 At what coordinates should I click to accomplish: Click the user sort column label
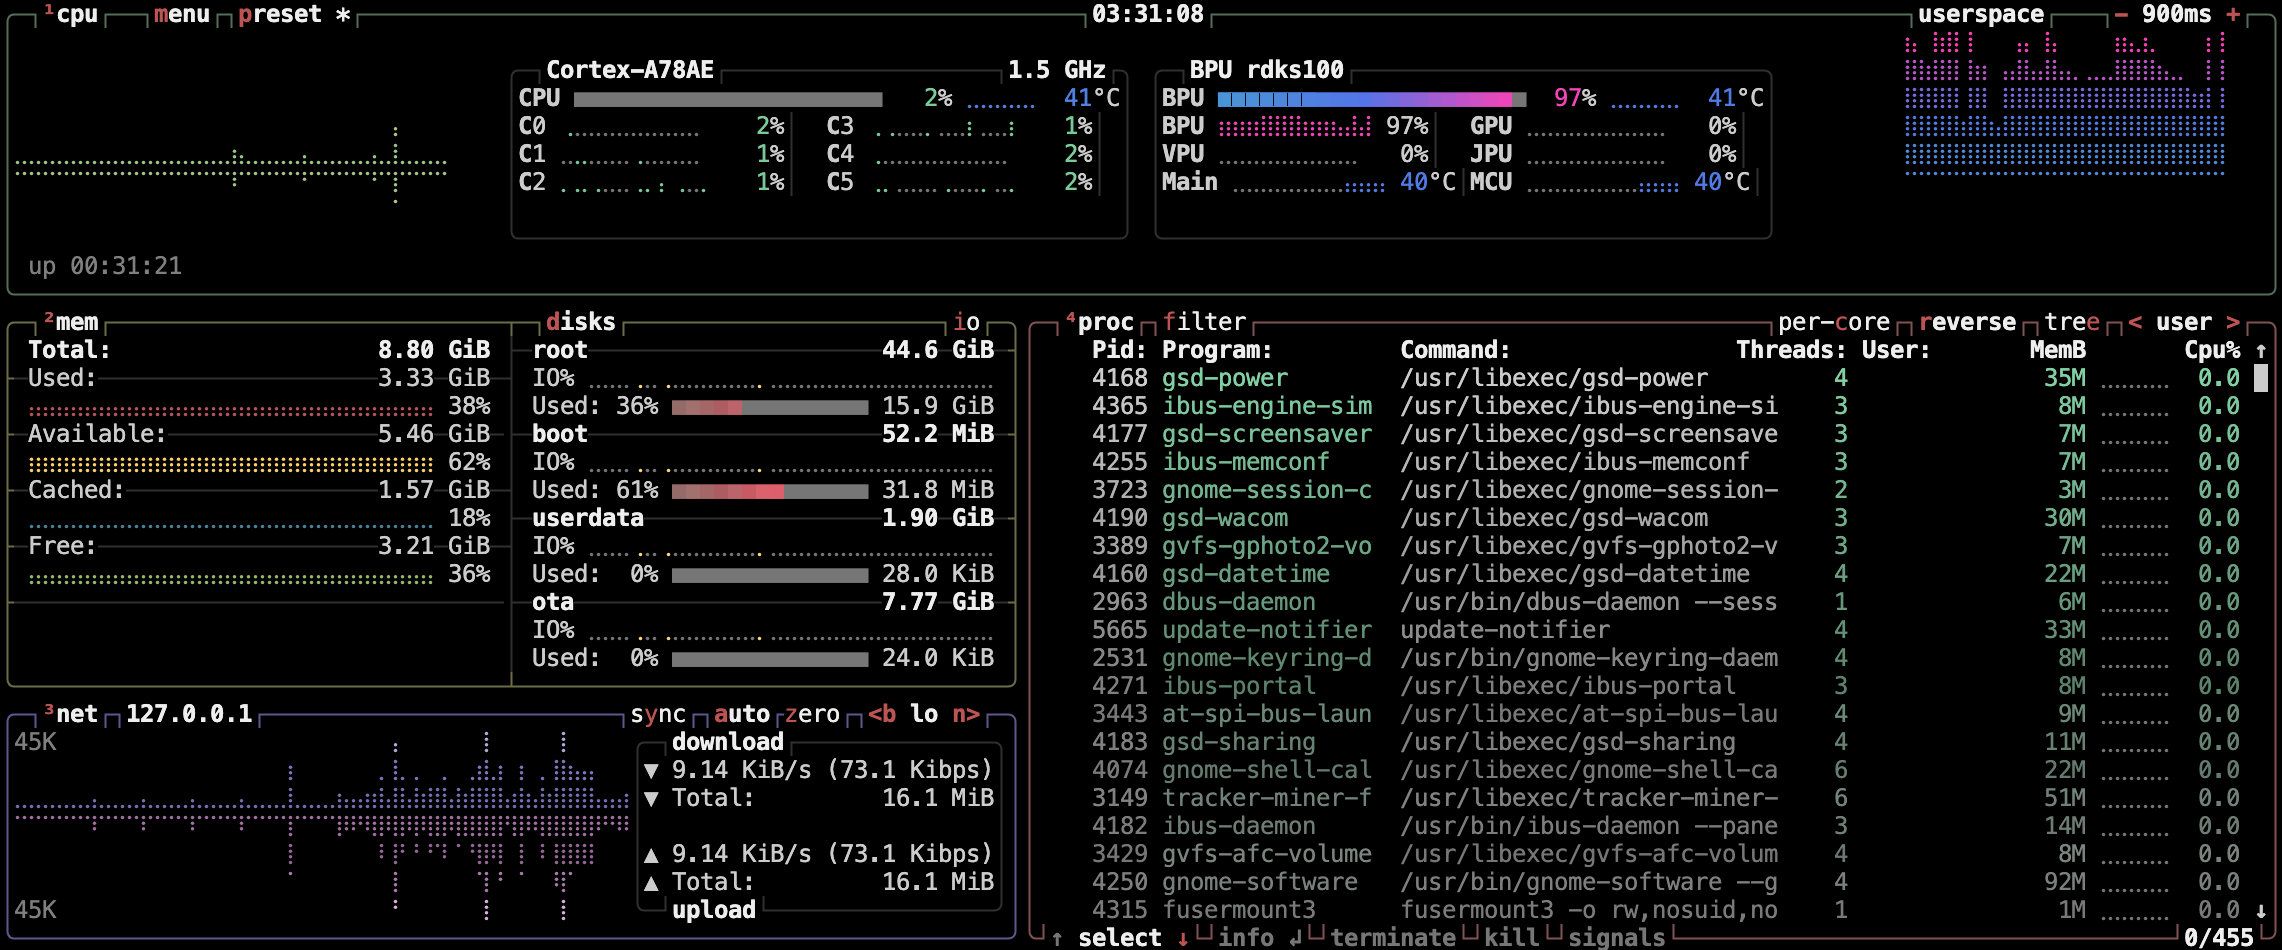click(x=2184, y=322)
